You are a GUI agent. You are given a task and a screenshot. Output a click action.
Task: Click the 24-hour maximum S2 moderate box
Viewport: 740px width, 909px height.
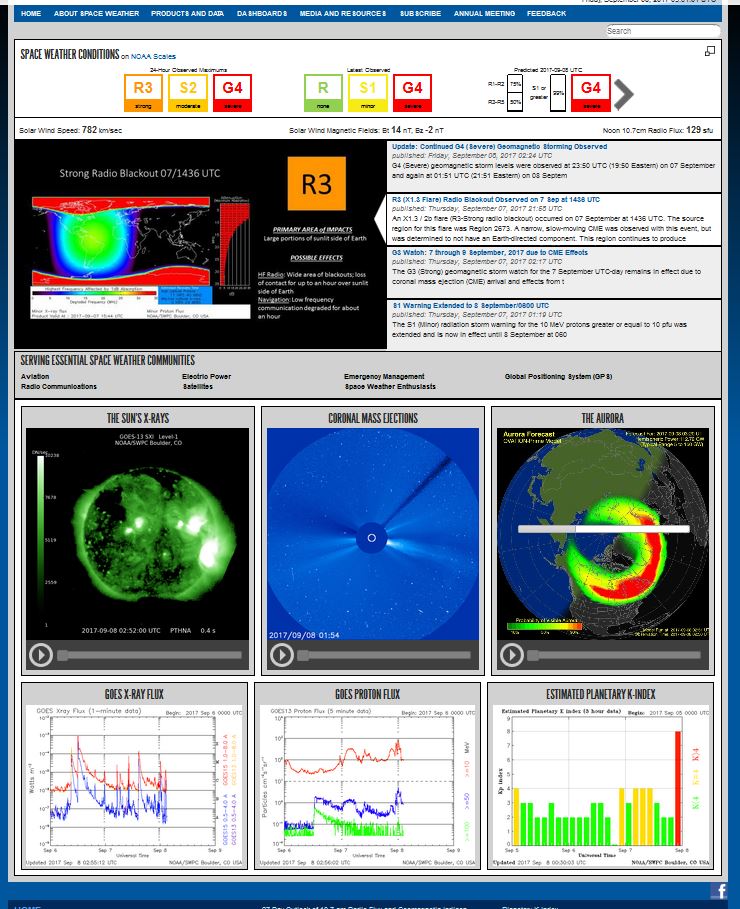(188, 92)
